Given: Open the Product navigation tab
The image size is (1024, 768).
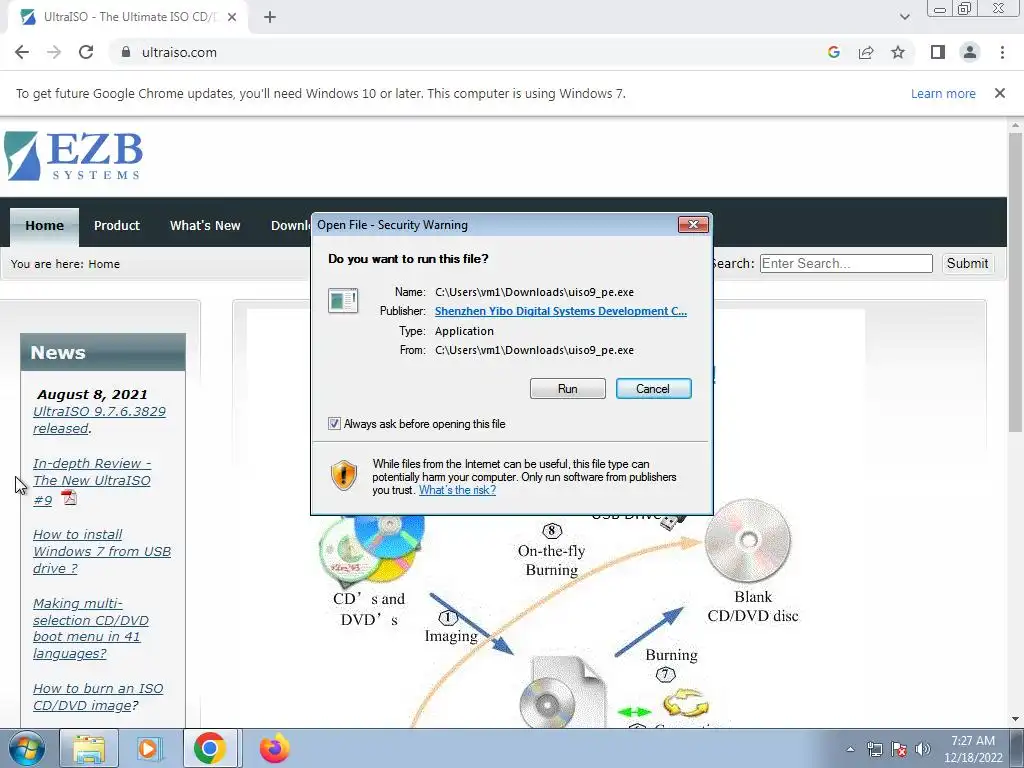Looking at the screenshot, I should point(116,226).
